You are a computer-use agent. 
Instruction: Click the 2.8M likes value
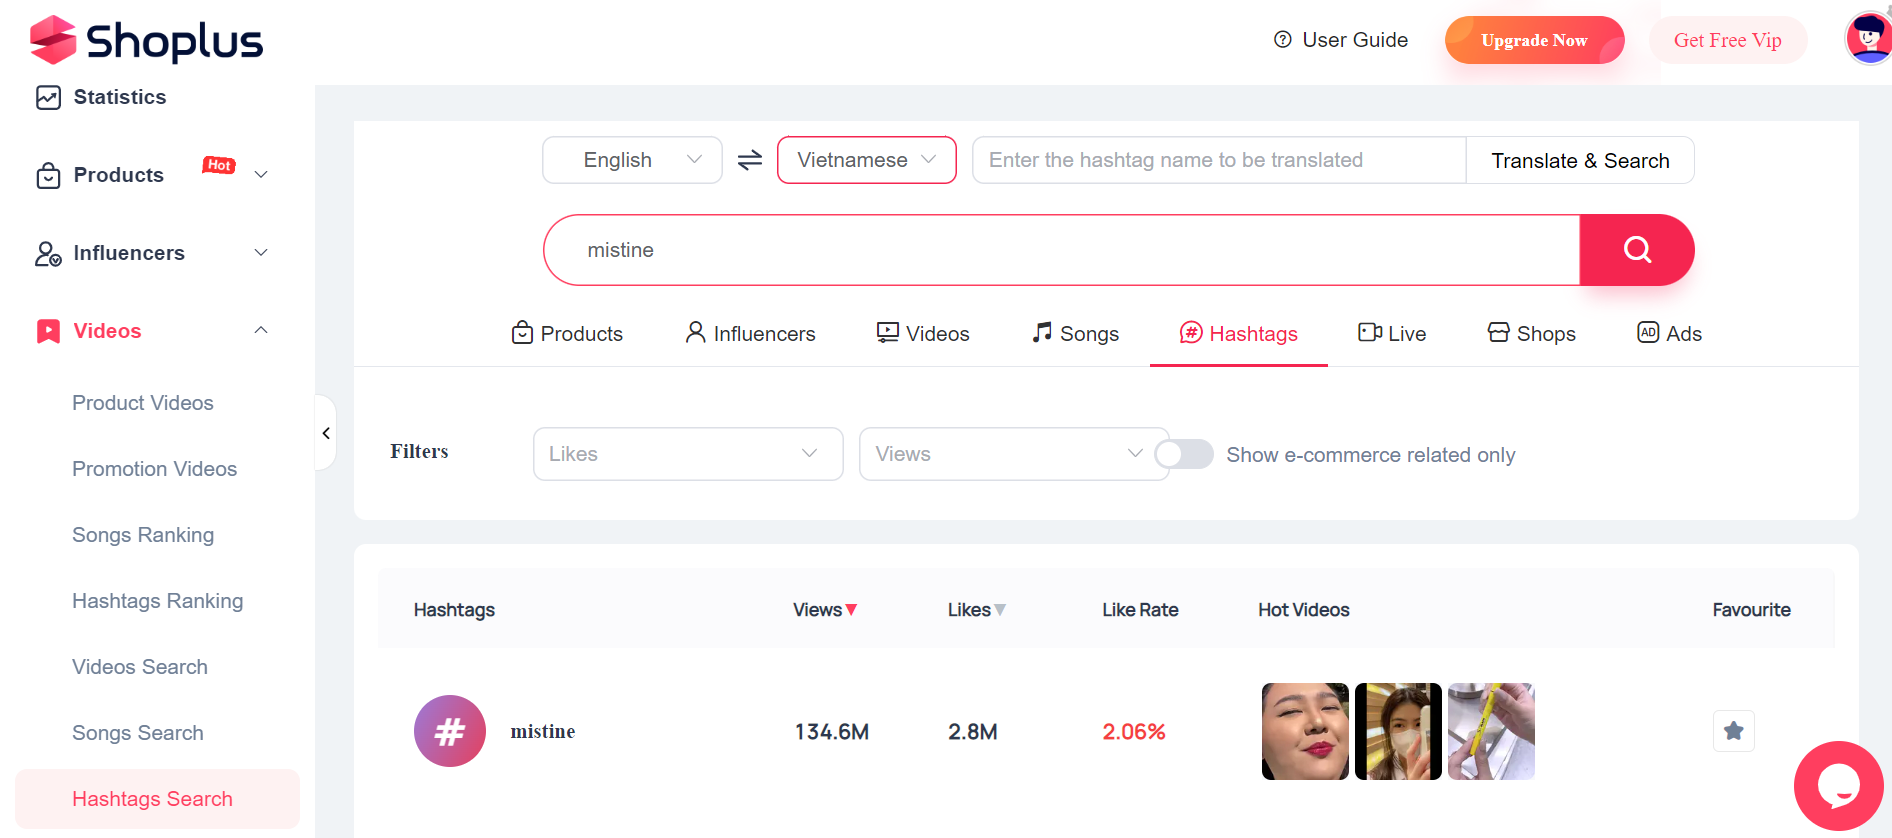973,732
